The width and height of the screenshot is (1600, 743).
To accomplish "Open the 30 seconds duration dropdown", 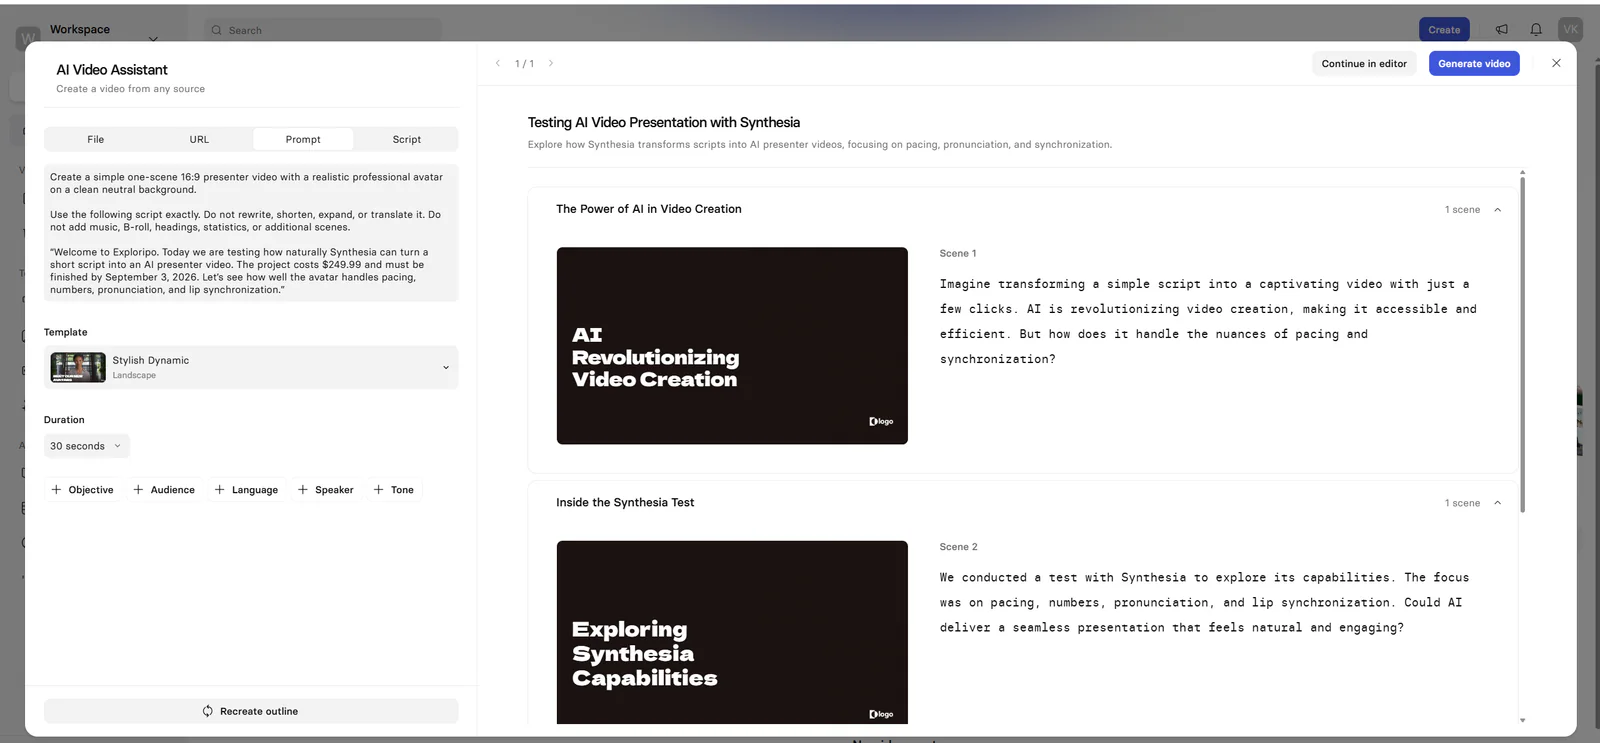I will (87, 446).
